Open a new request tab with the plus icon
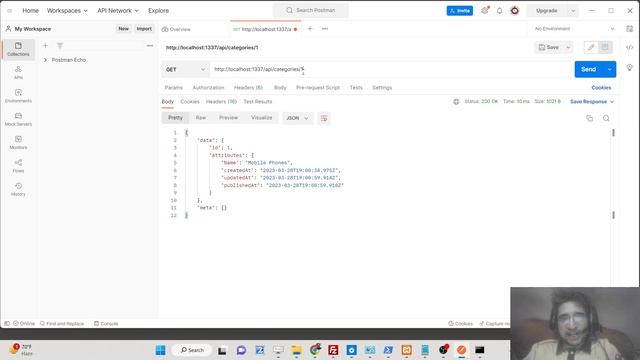640x360 pixels. point(310,29)
